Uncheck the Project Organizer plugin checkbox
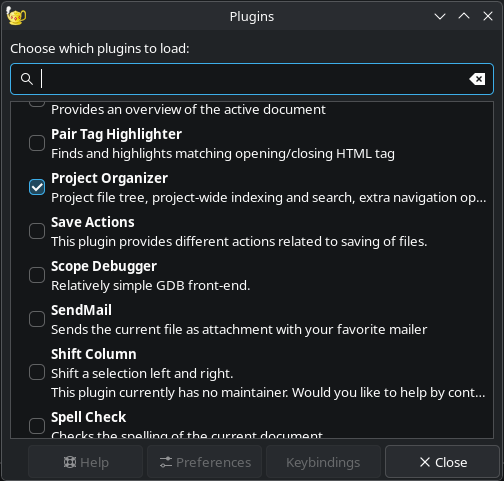Image resolution: width=504 pixels, height=481 pixels. (x=37, y=187)
